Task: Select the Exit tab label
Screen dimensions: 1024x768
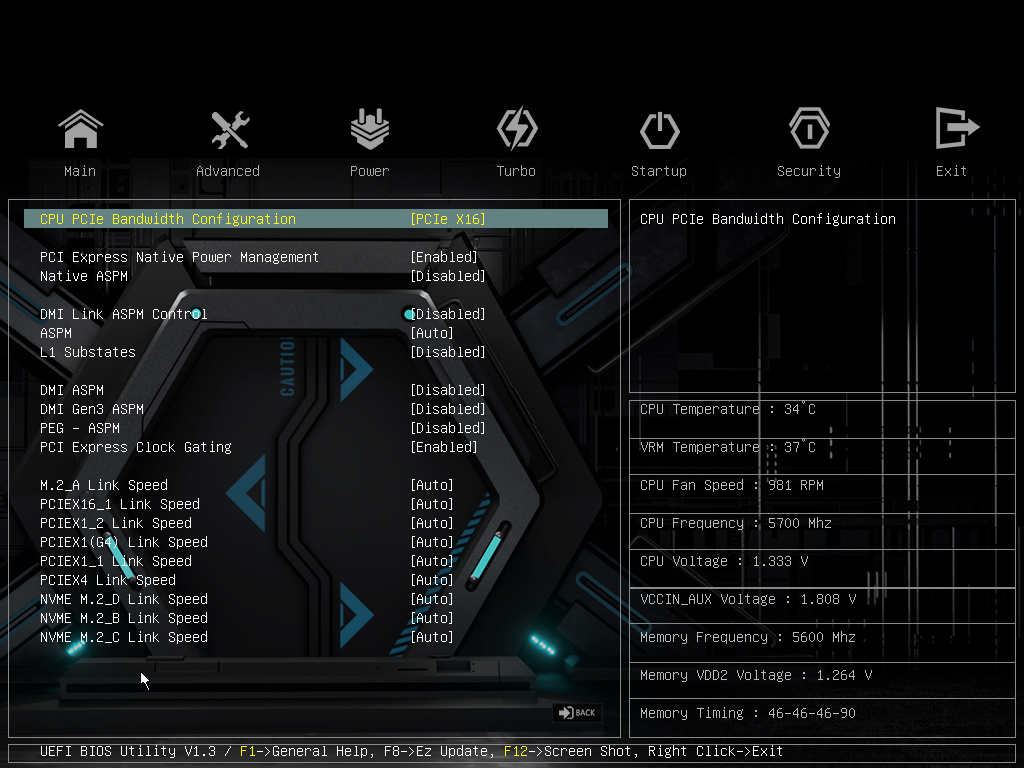Action: click(x=951, y=171)
